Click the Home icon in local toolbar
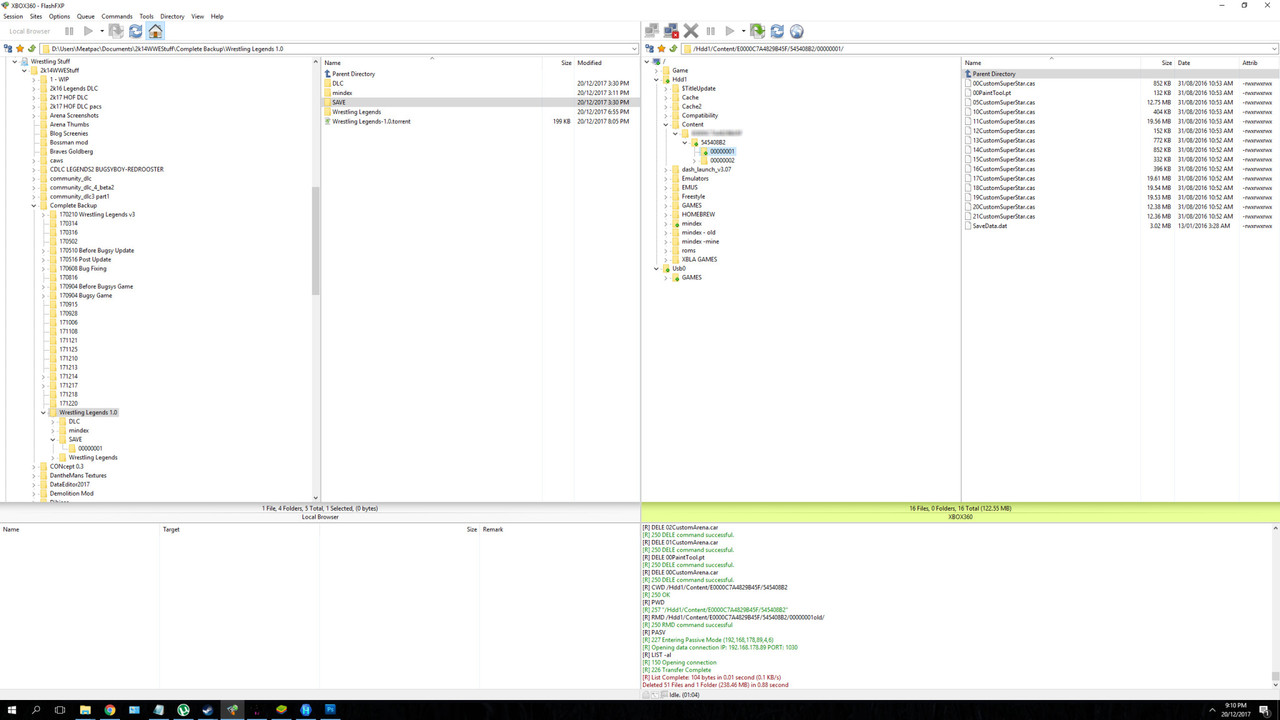The width and height of the screenshot is (1280, 720). [x=155, y=31]
